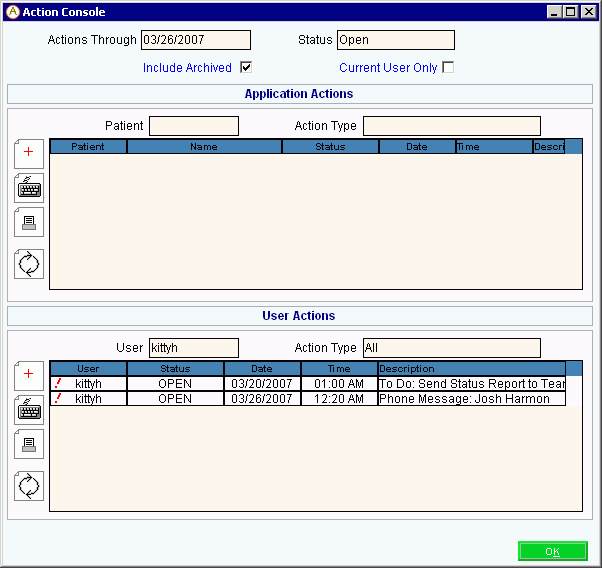Click the Actions Through date field
This screenshot has width=602, height=568.
point(195,40)
